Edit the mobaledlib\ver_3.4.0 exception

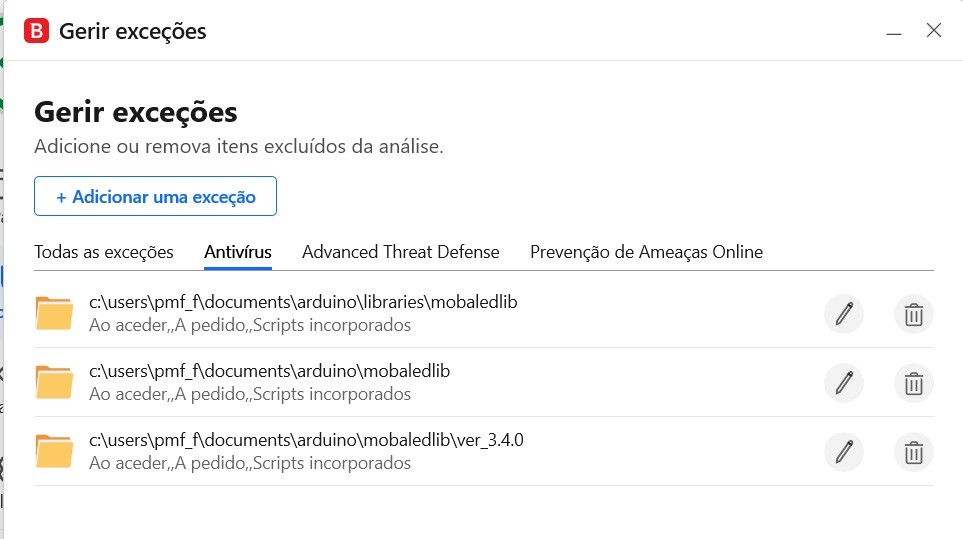(x=843, y=452)
